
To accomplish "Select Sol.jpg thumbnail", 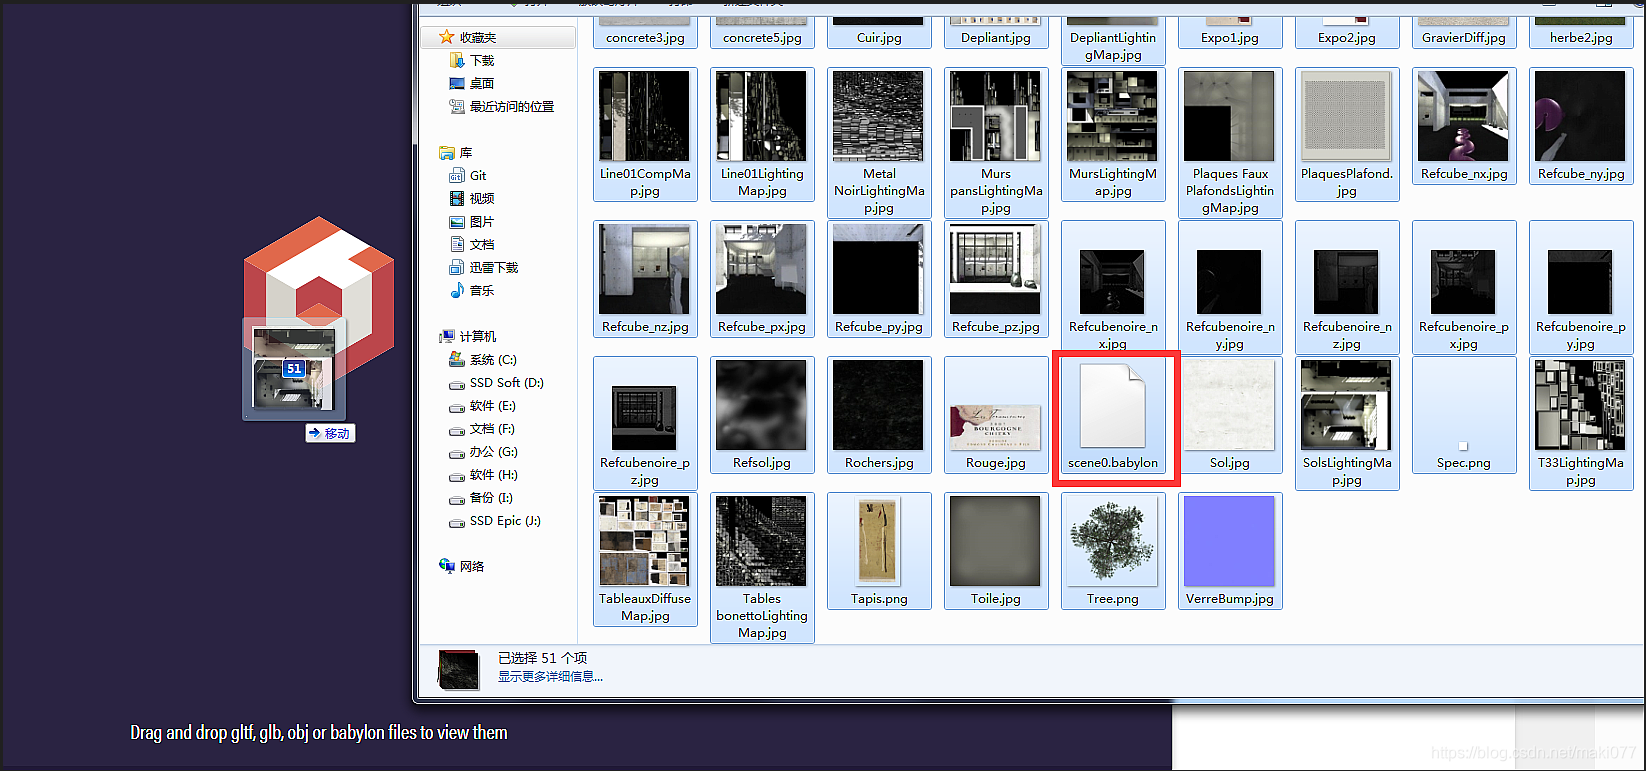I will tap(1229, 405).
